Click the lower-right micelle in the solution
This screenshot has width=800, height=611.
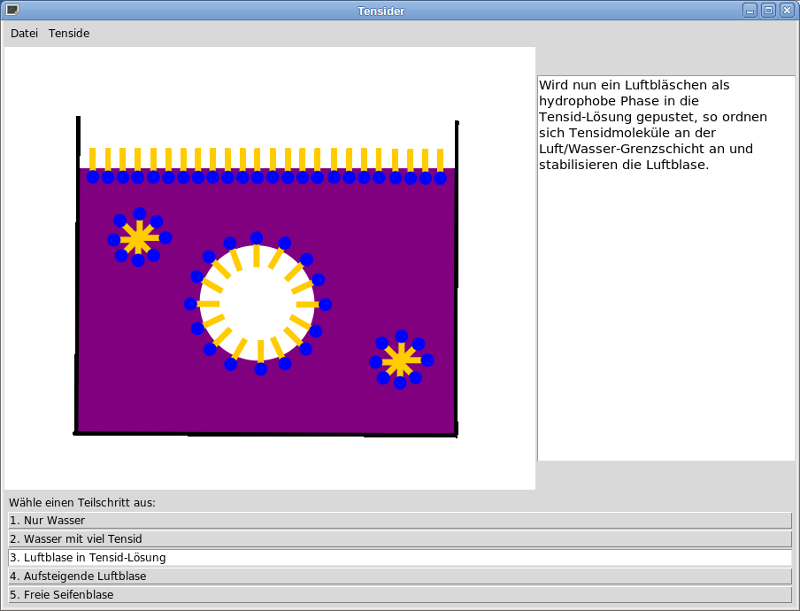tap(400, 360)
